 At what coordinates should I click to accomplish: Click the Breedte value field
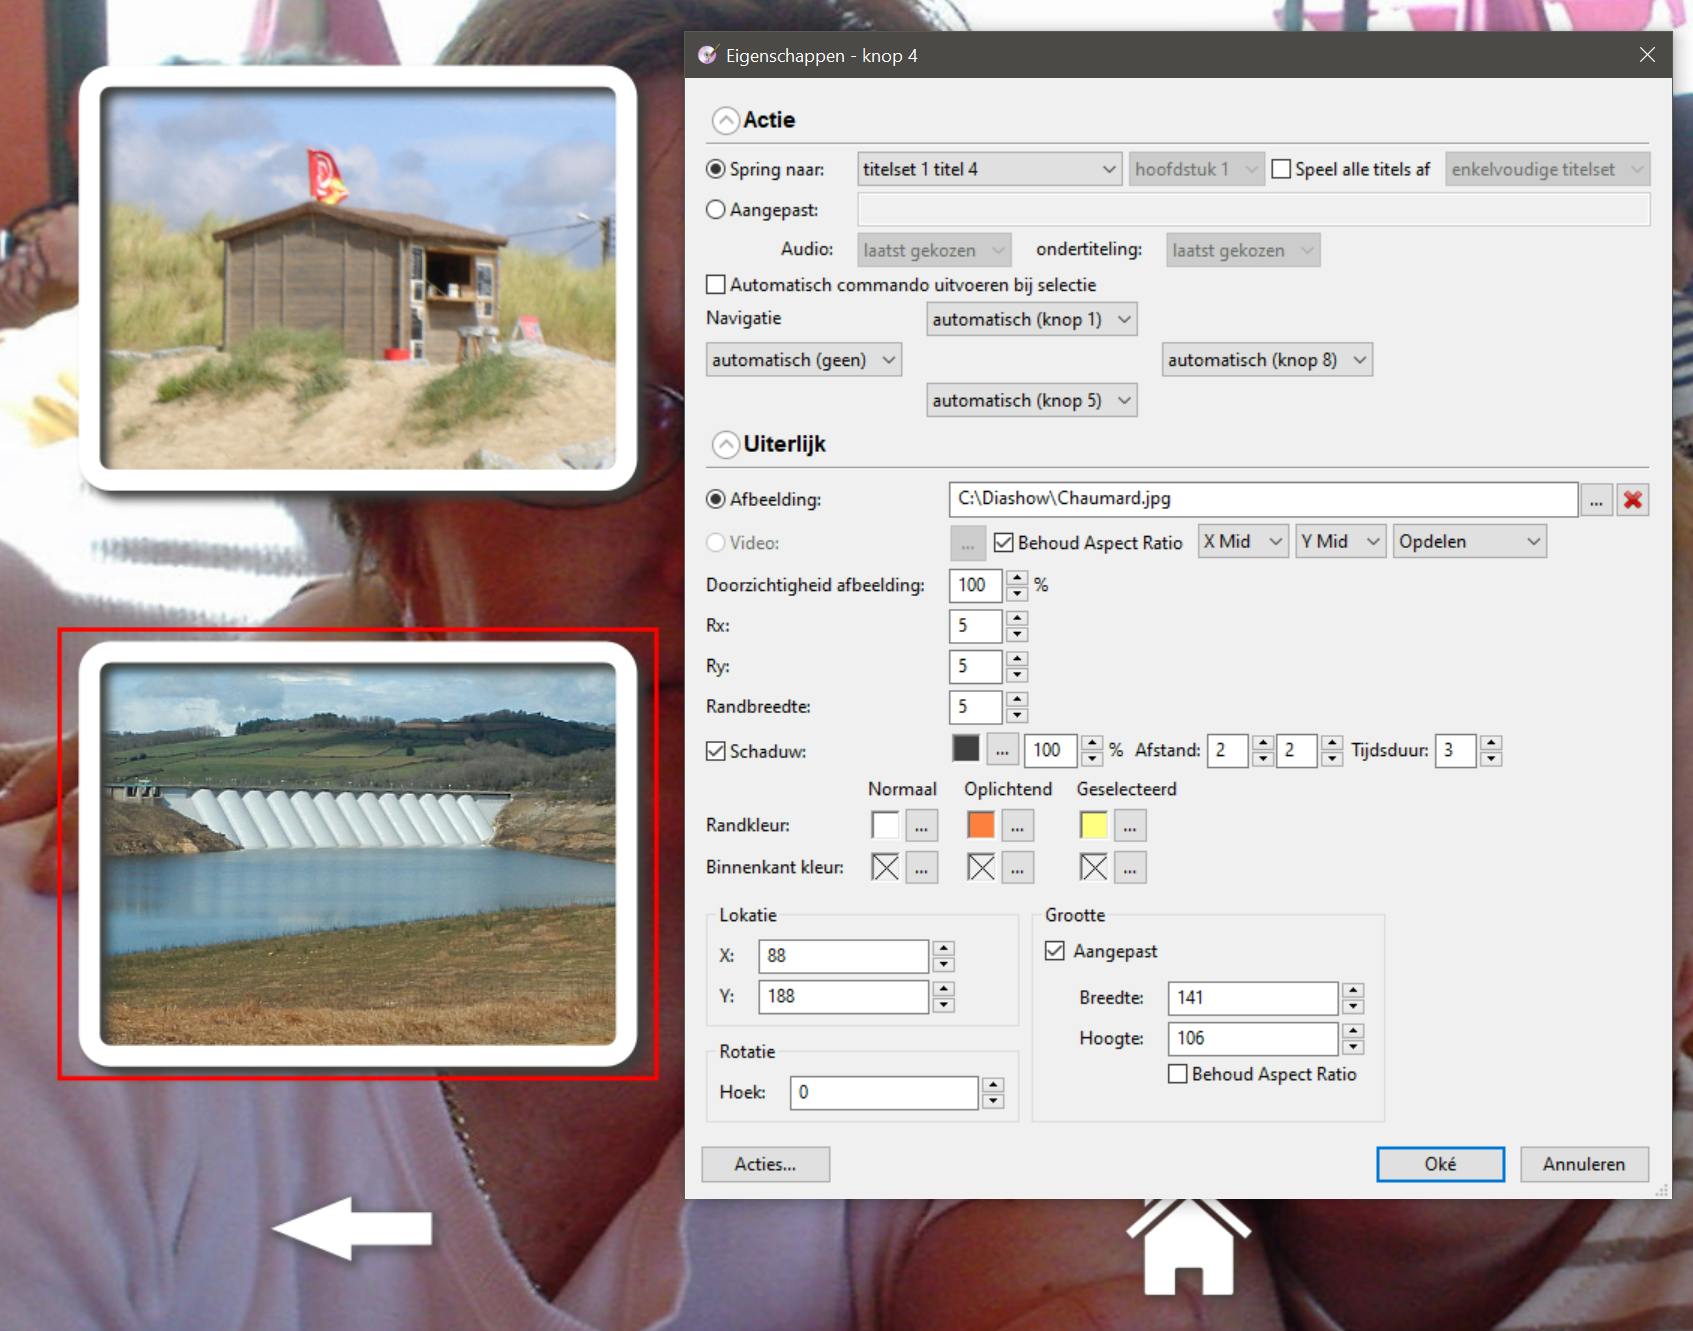[x=1253, y=998]
